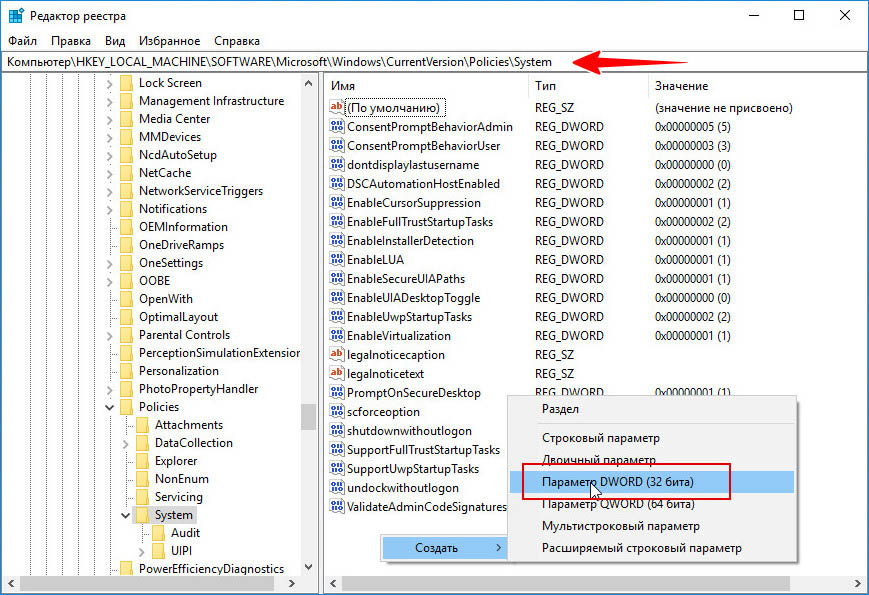The height and width of the screenshot is (595, 869).
Task: Expand the PhotoPropertyHandler node
Action: click(x=110, y=389)
